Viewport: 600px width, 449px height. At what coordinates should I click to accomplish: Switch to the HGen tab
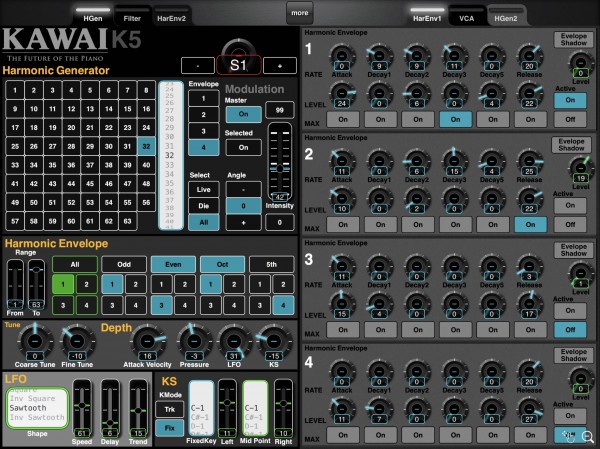tap(93, 16)
